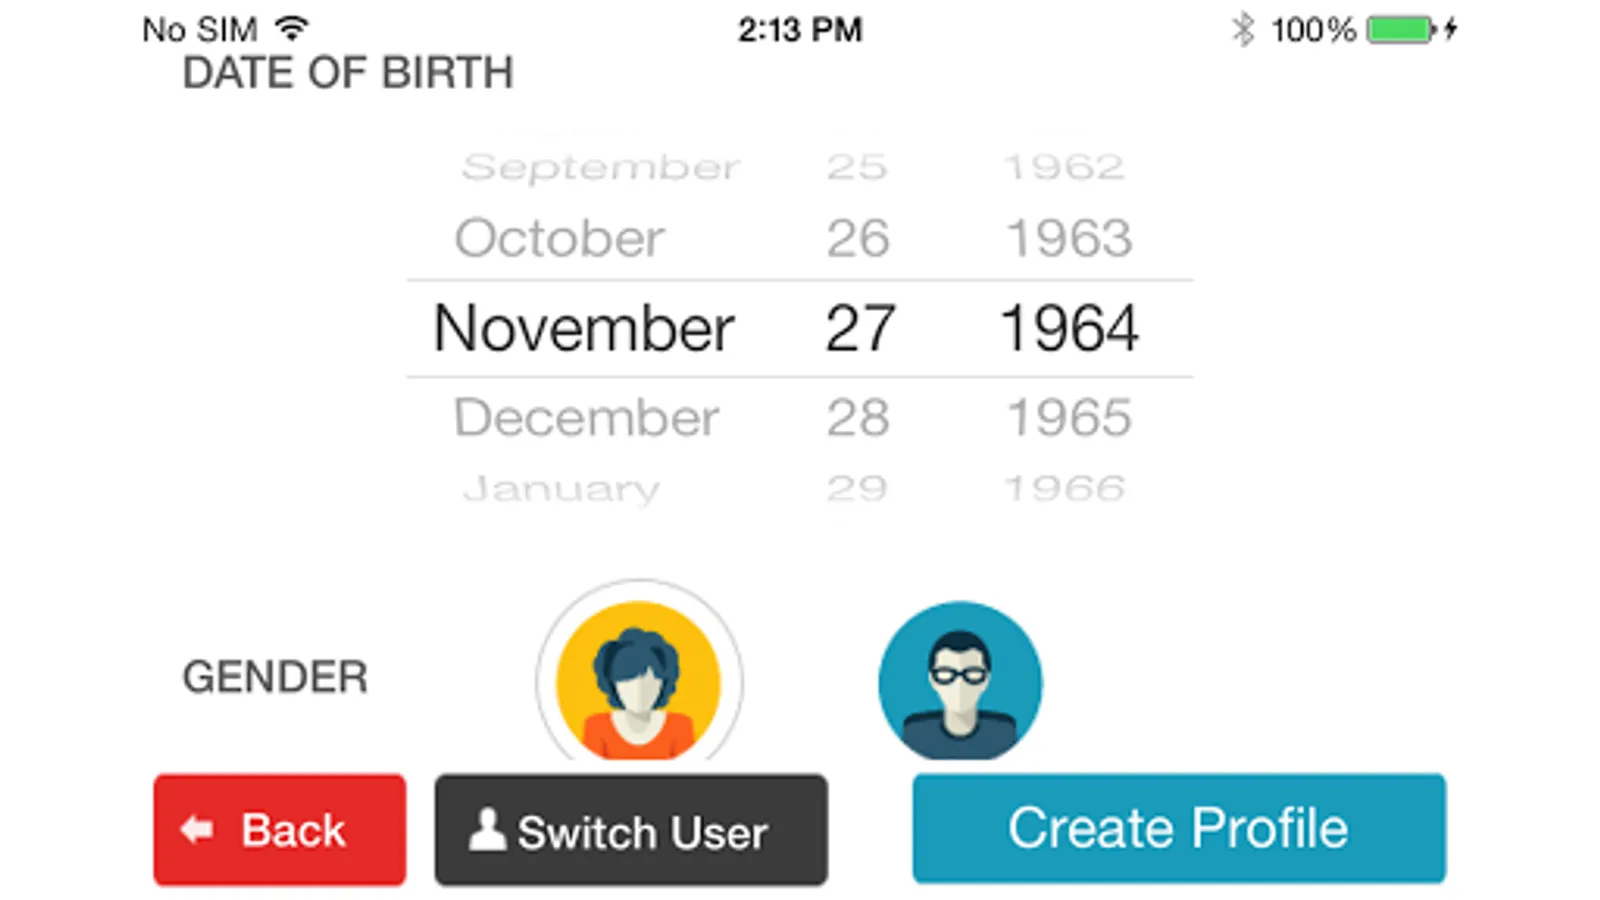Screen dimensions: 1600x900
Task: Select the male gender avatar with glasses
Action: tap(960, 682)
